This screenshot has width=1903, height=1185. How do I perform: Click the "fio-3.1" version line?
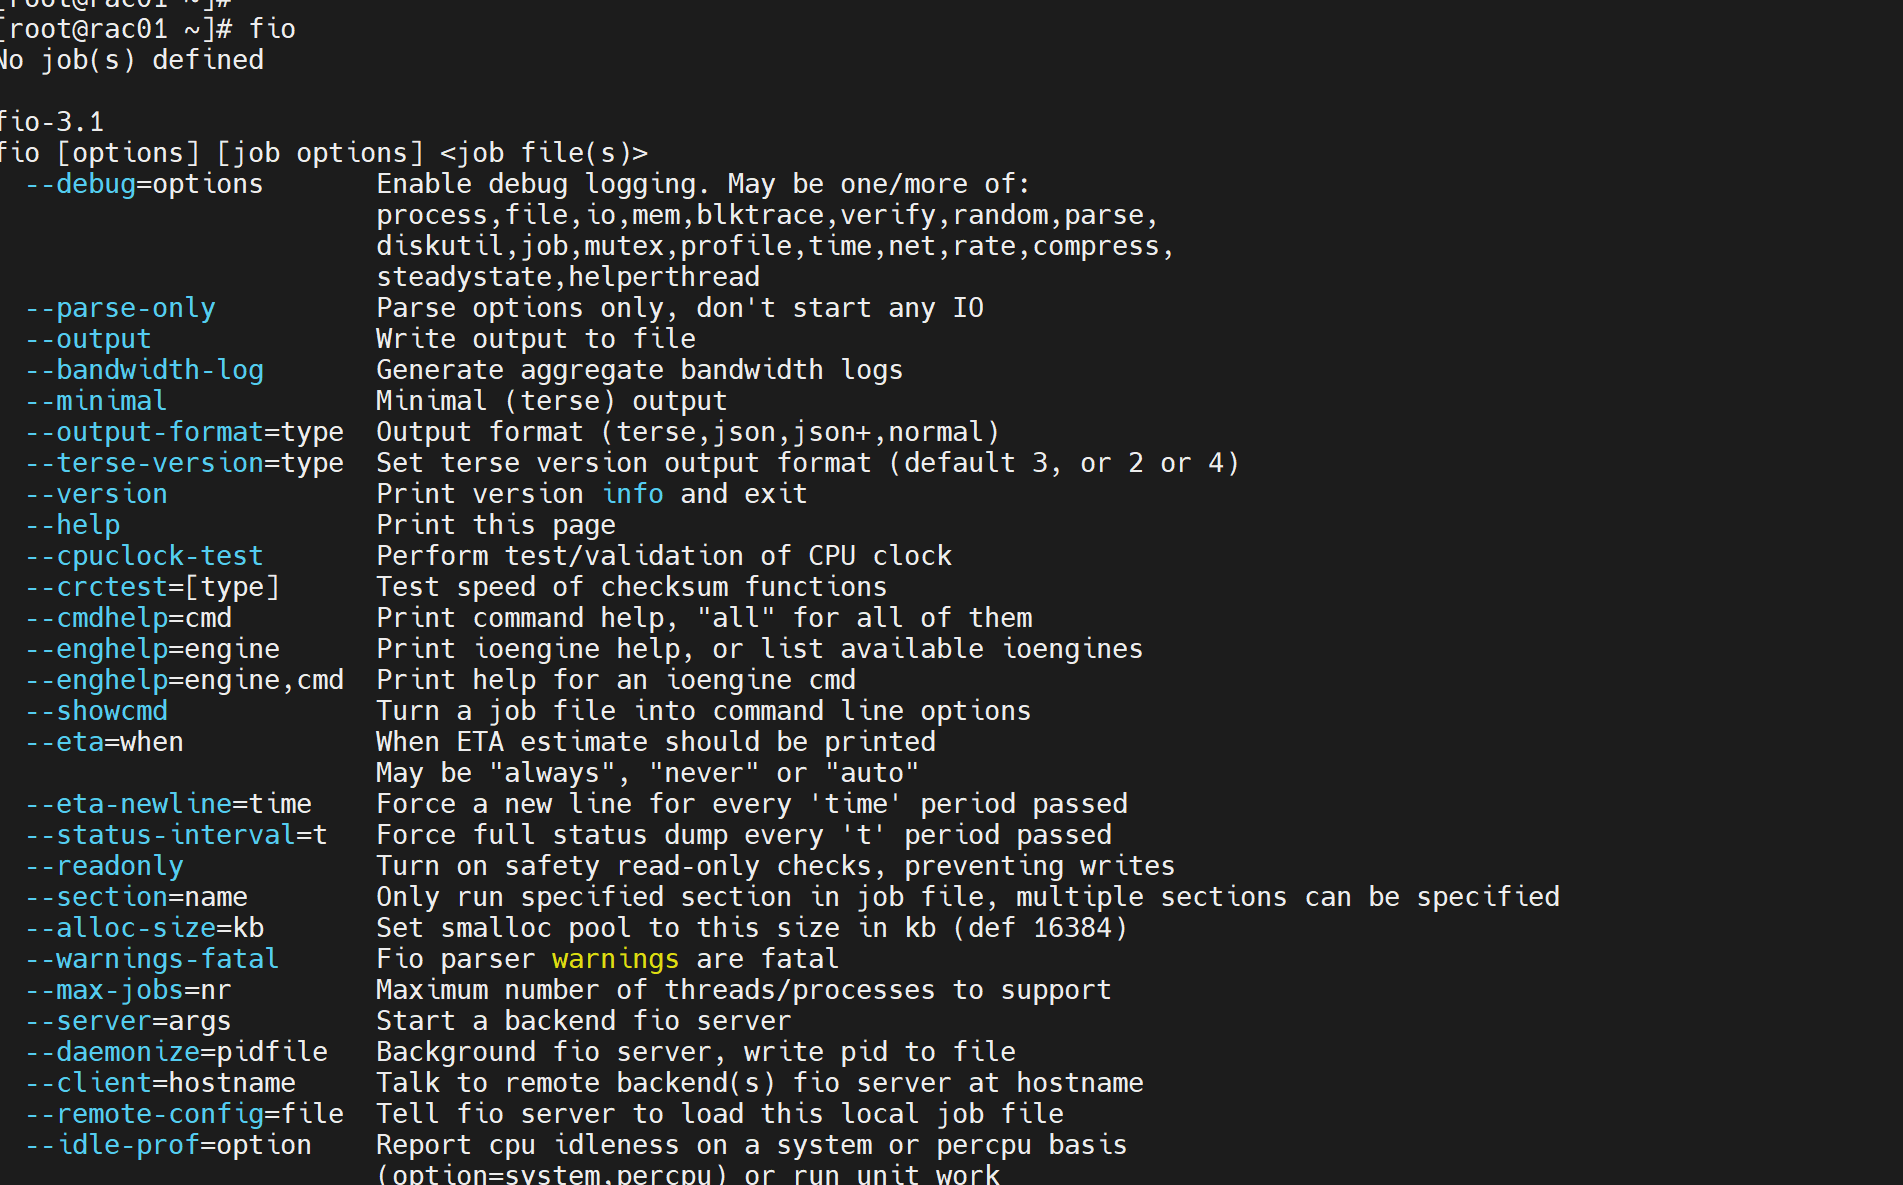point(52,122)
